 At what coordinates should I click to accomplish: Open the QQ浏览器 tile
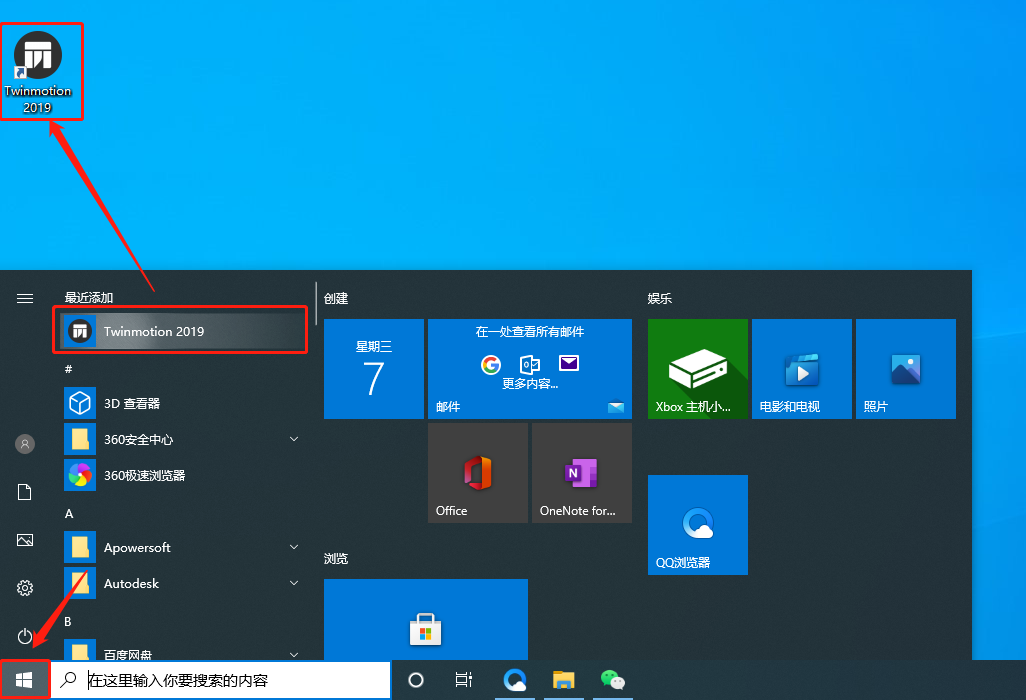coord(698,525)
